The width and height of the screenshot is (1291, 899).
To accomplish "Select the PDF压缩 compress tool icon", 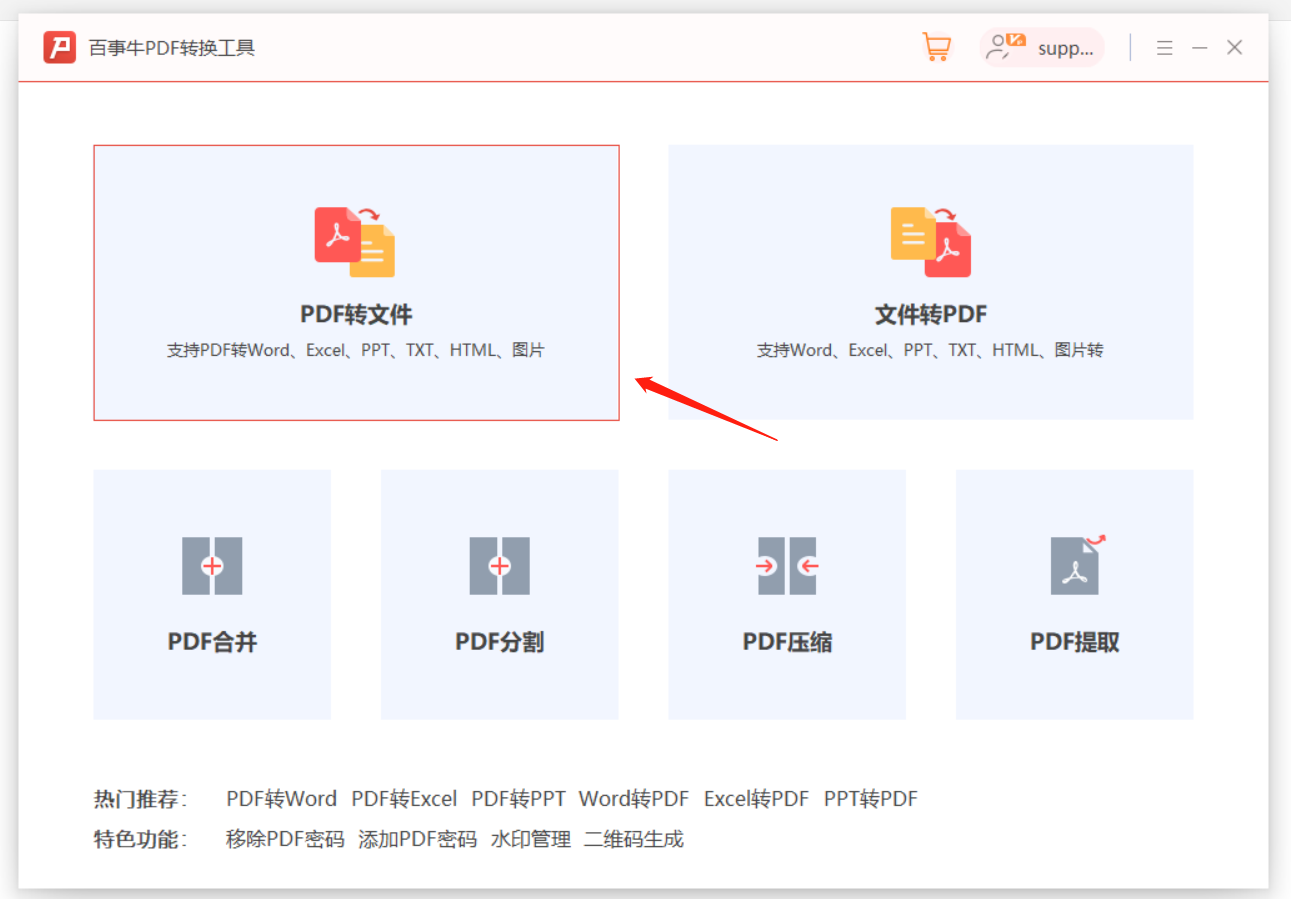I will click(x=787, y=565).
